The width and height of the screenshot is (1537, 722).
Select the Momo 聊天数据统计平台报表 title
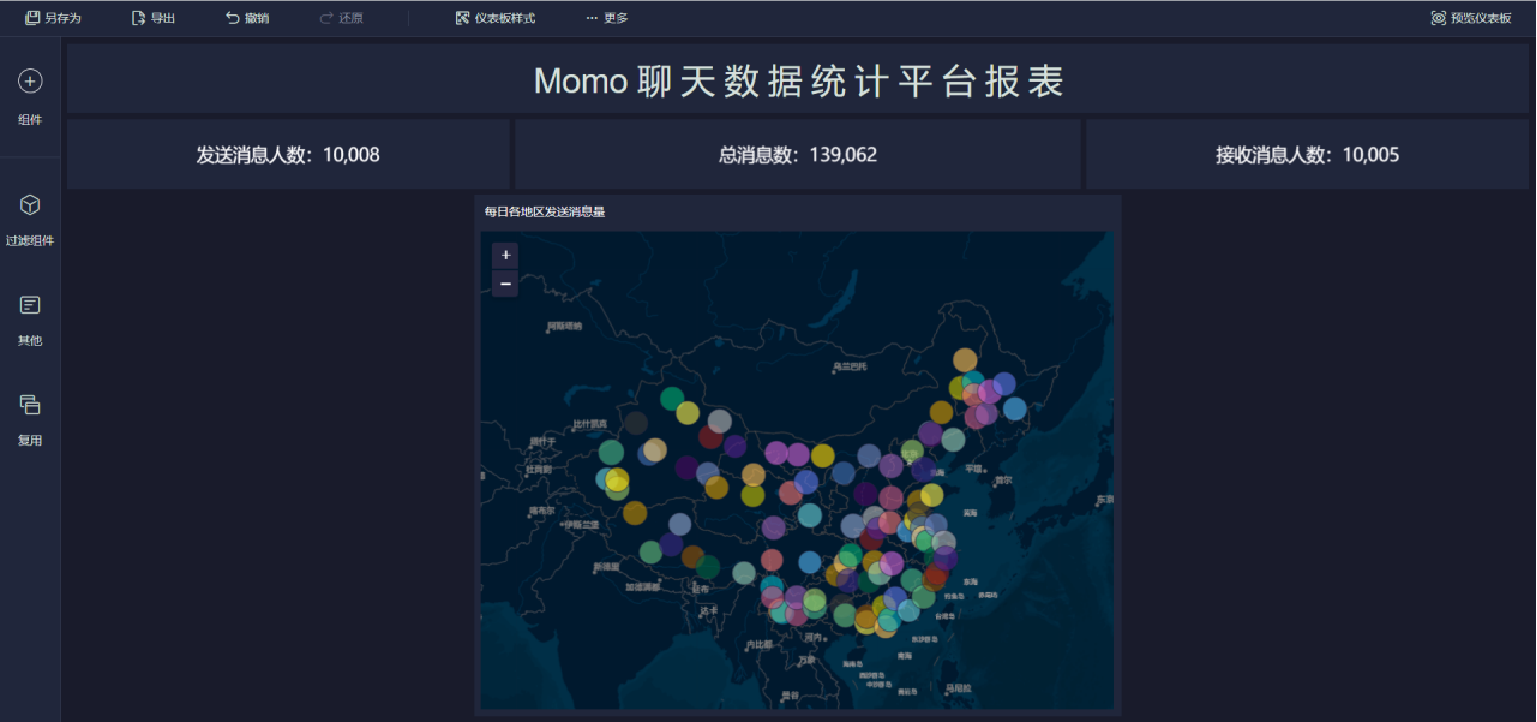click(x=798, y=81)
